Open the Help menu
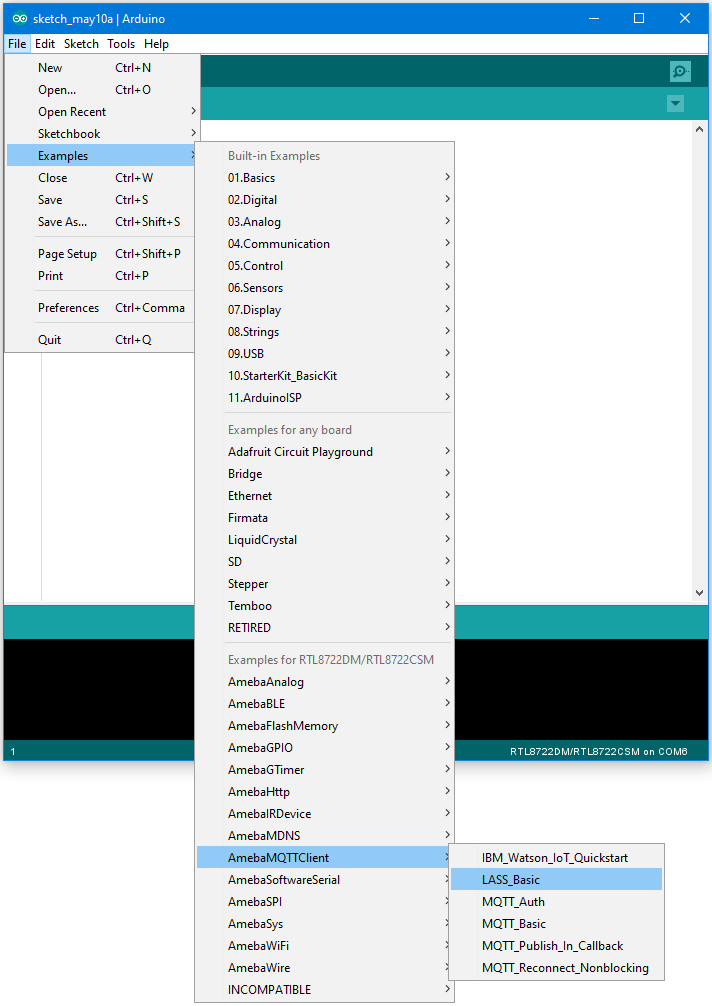Image resolution: width=712 pixels, height=1006 pixels. (157, 44)
